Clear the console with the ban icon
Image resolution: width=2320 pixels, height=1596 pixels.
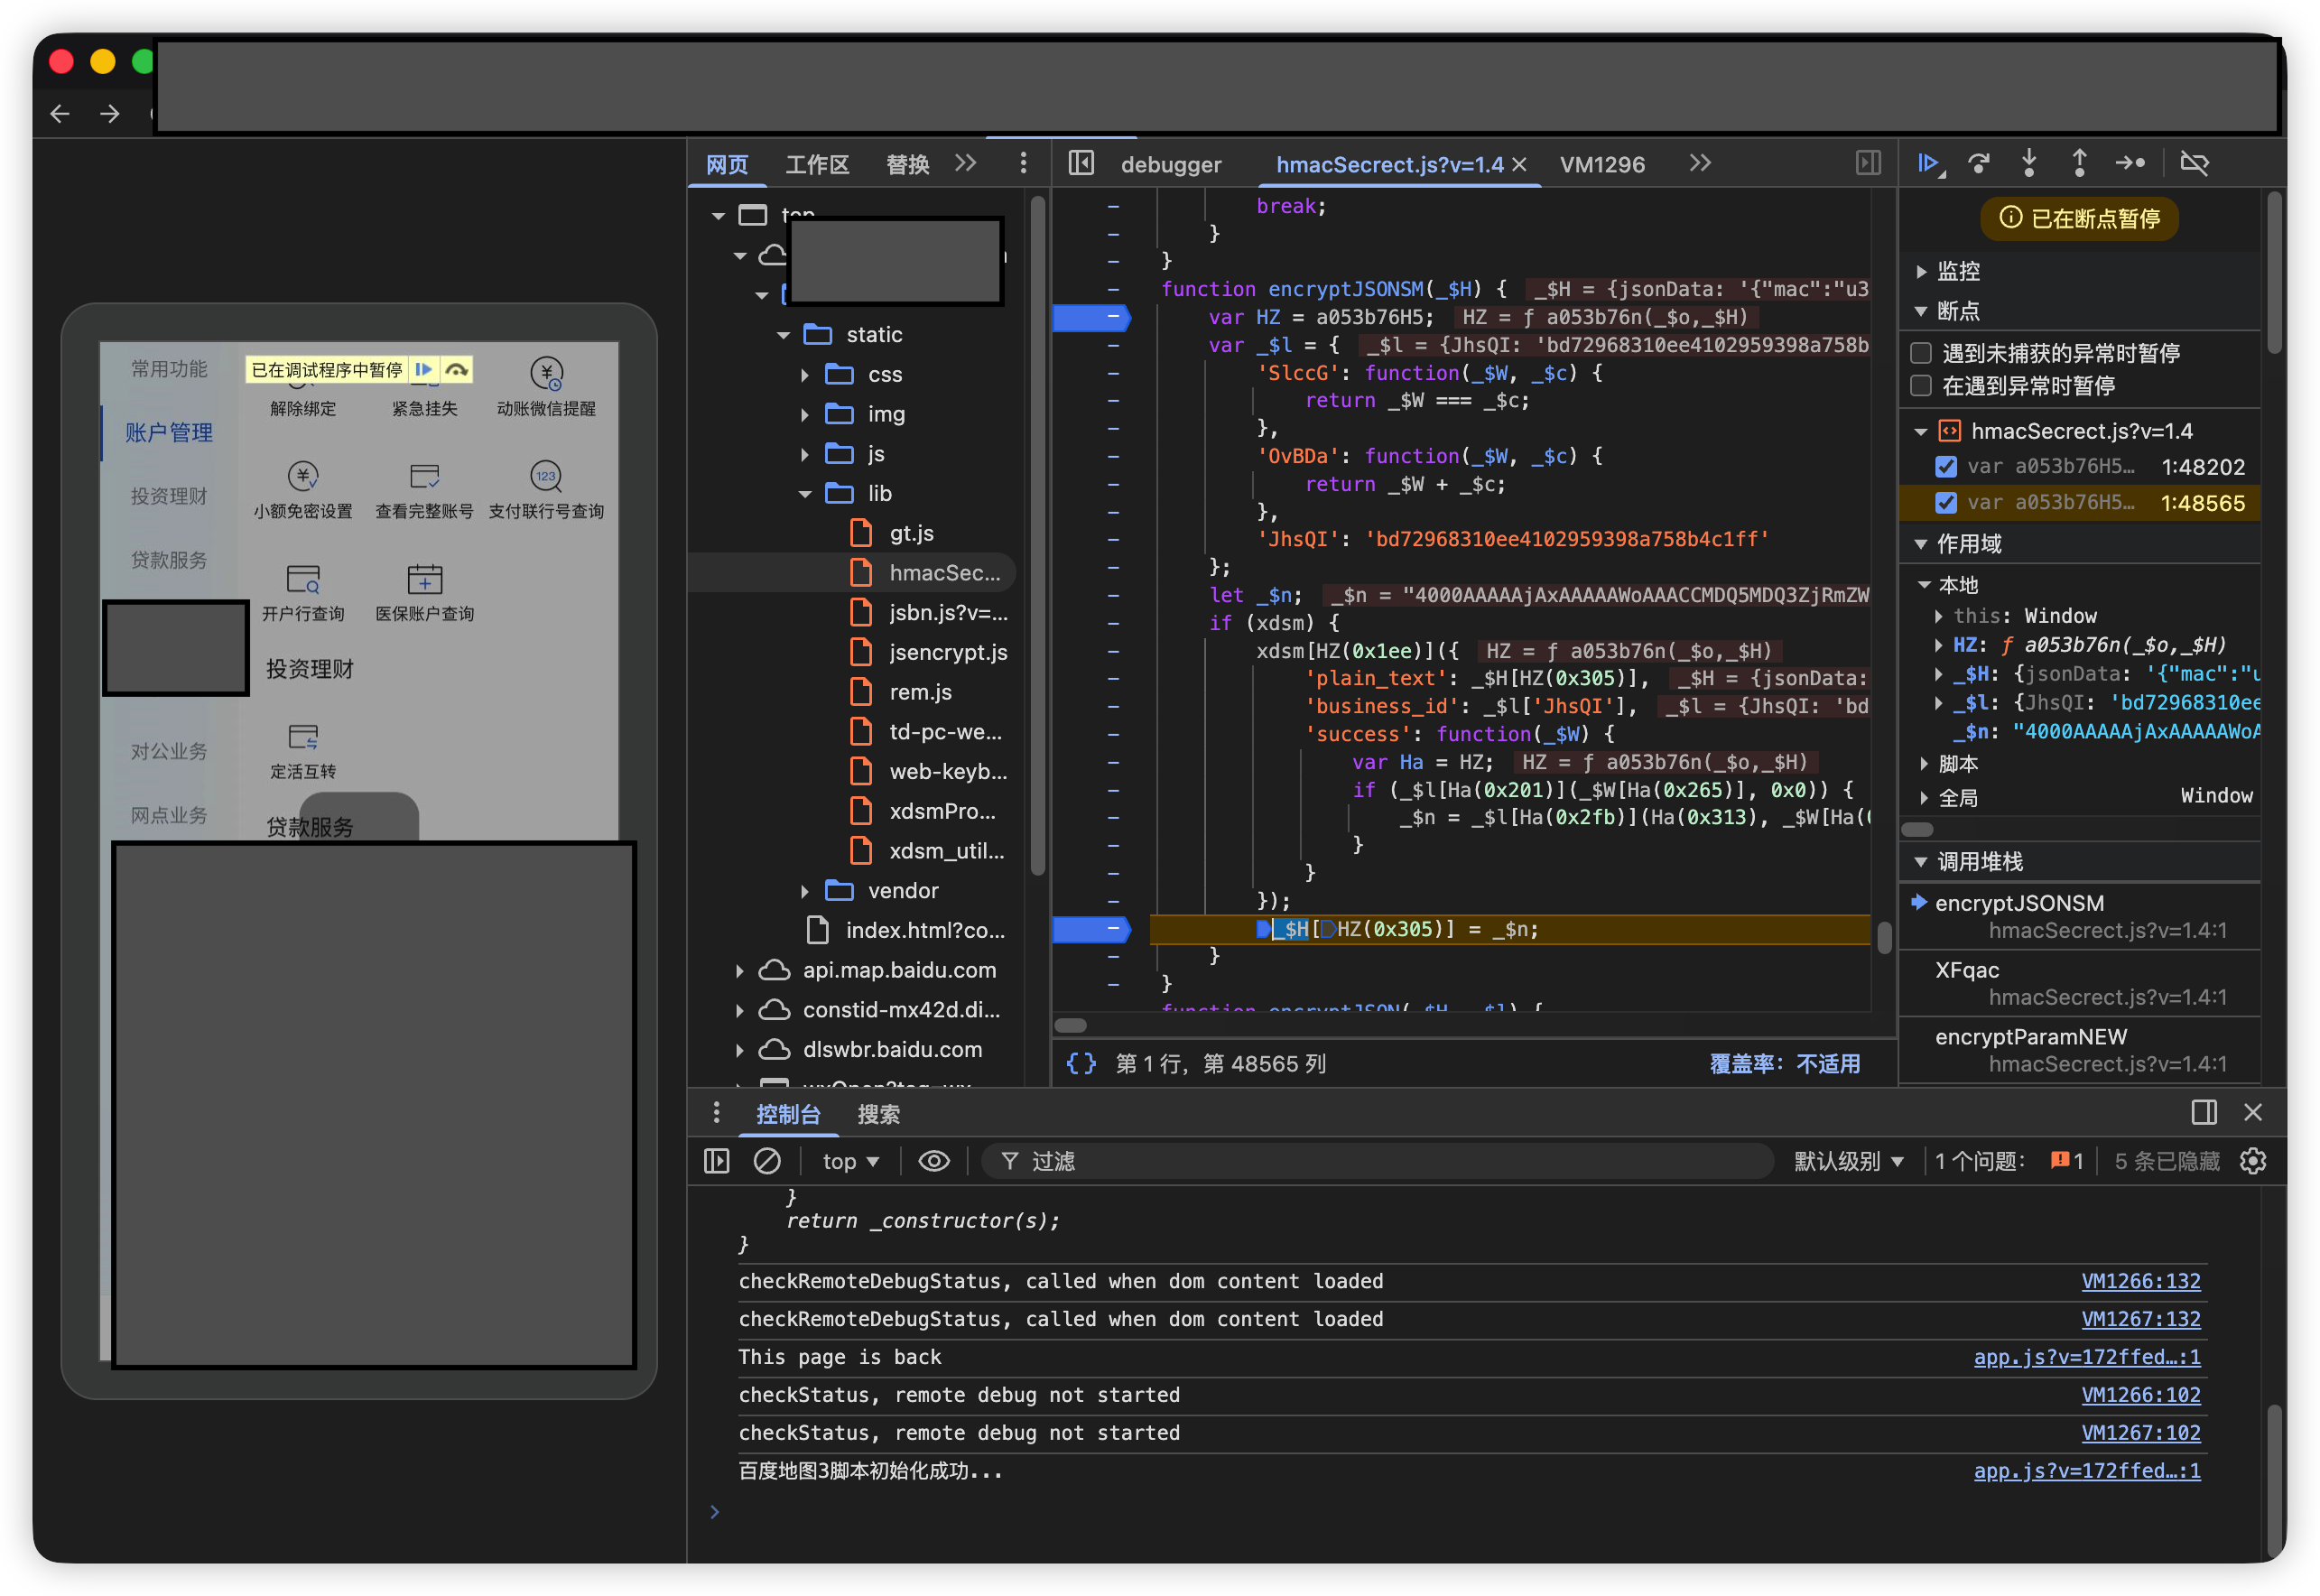[x=767, y=1161]
